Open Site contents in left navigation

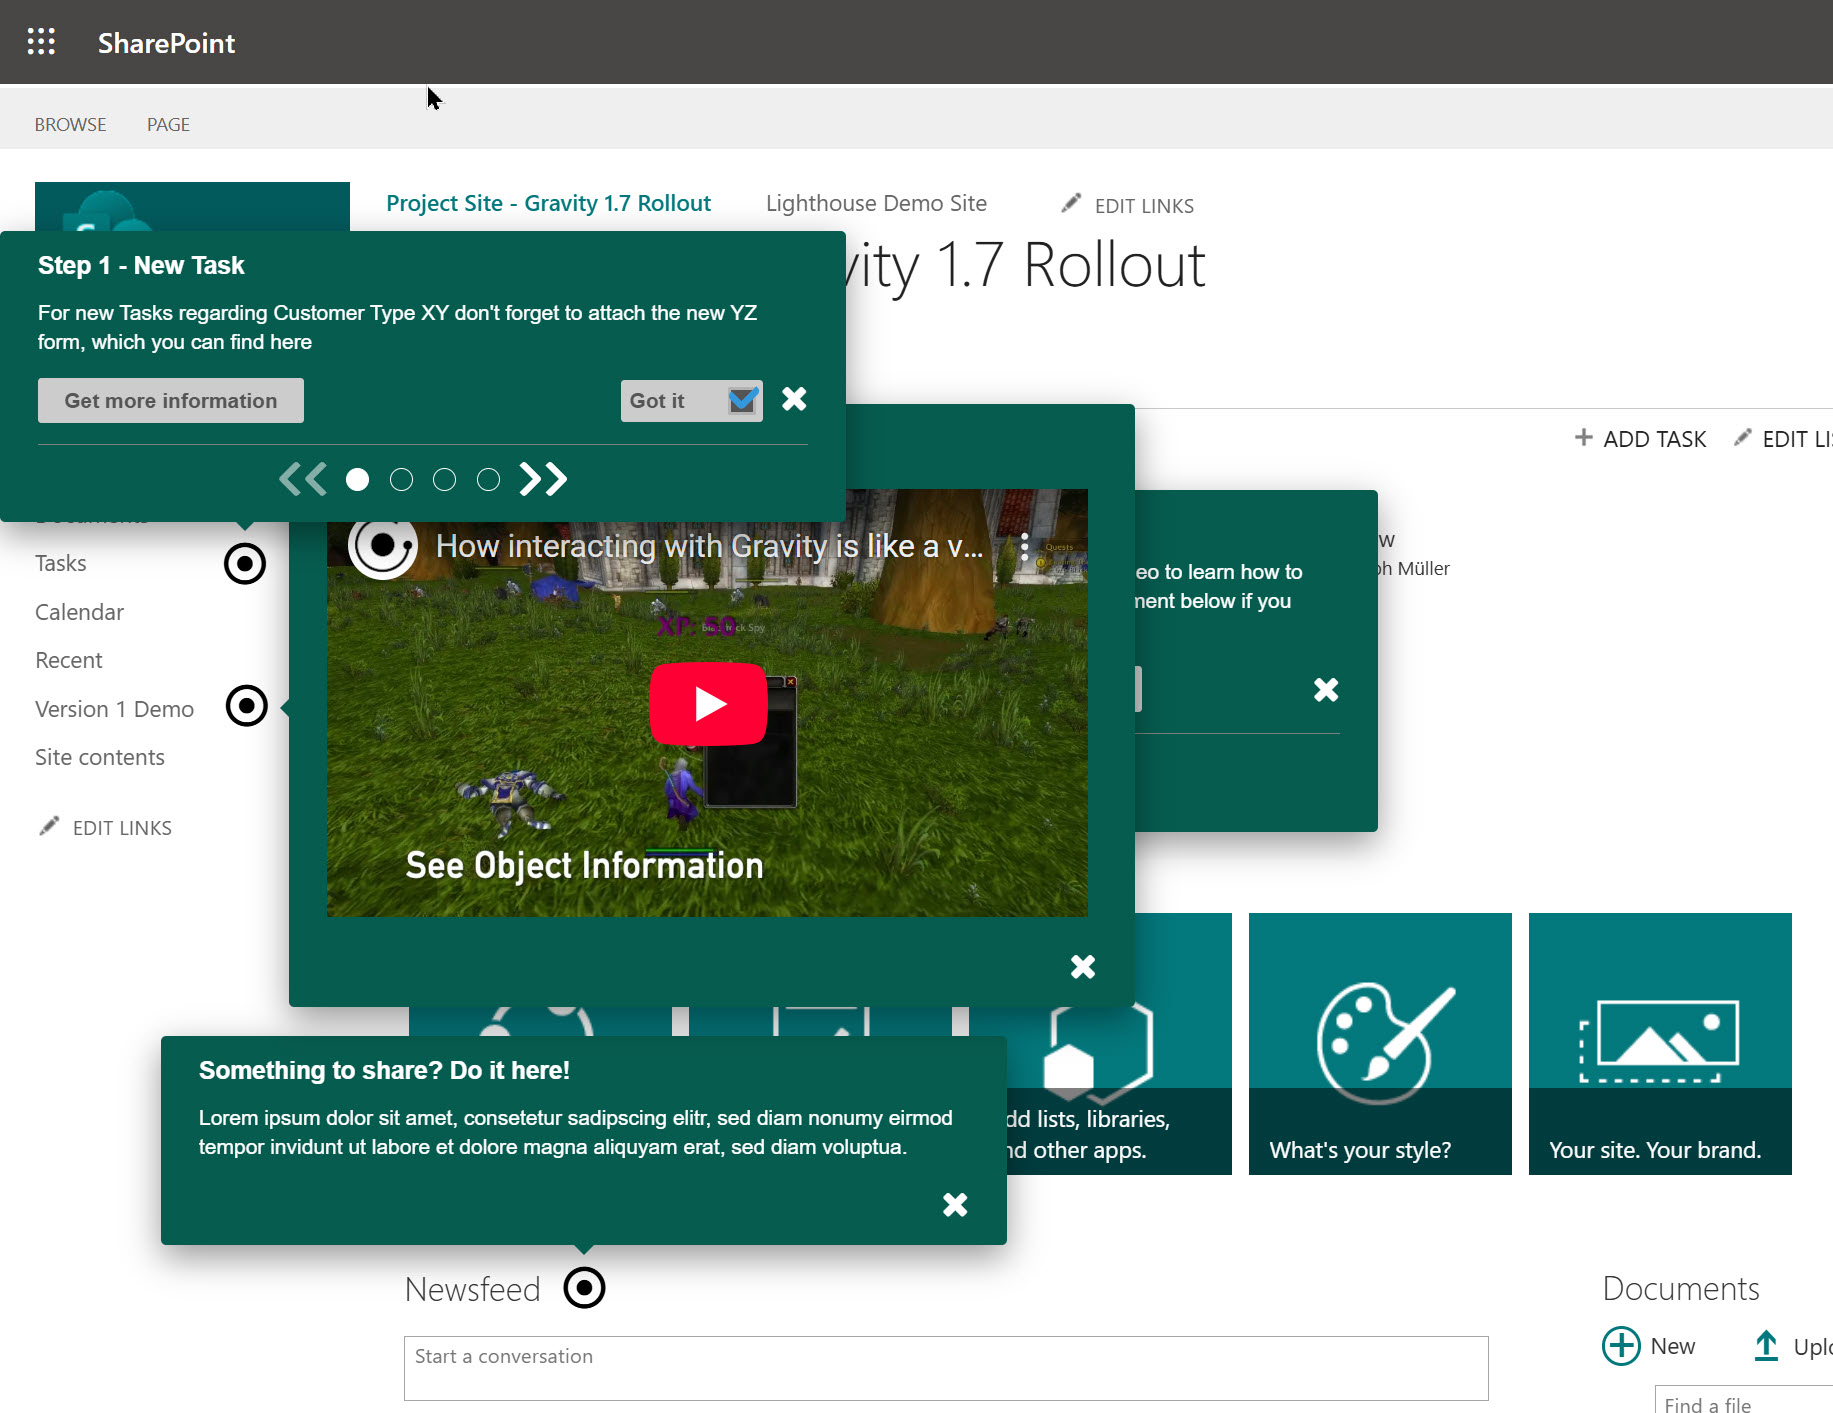[100, 757]
